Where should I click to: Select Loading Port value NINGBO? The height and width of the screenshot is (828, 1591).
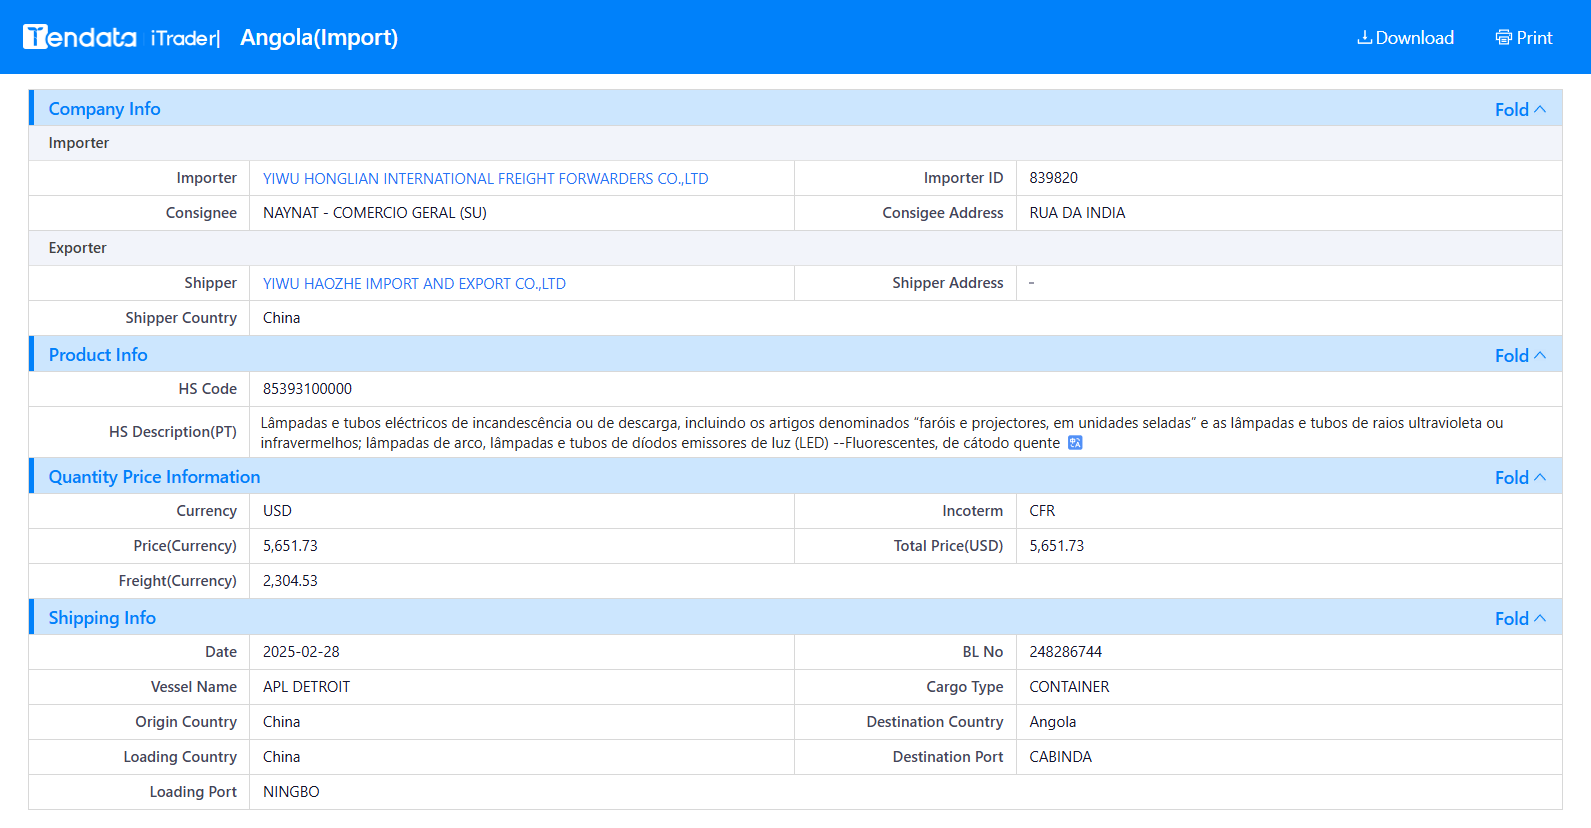point(291,792)
